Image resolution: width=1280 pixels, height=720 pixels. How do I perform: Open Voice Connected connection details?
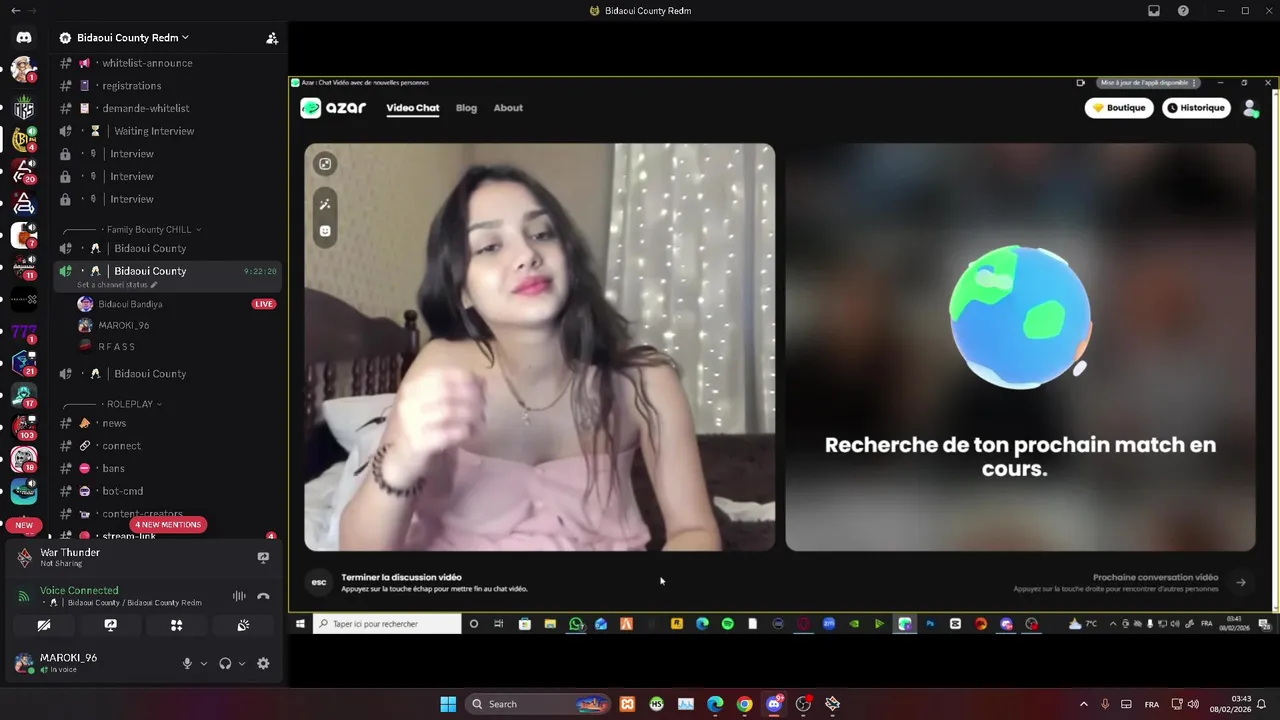(79, 590)
